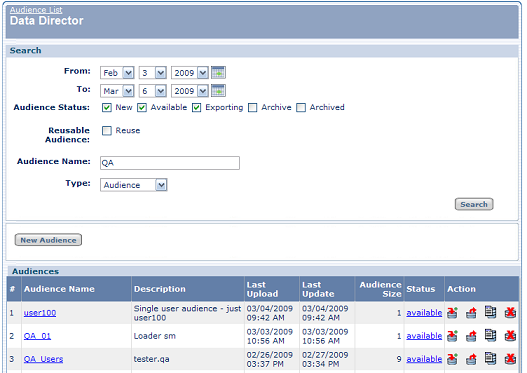Click the delete (red X) icon for QA_01
This screenshot has height=373, width=527.
tap(510, 336)
